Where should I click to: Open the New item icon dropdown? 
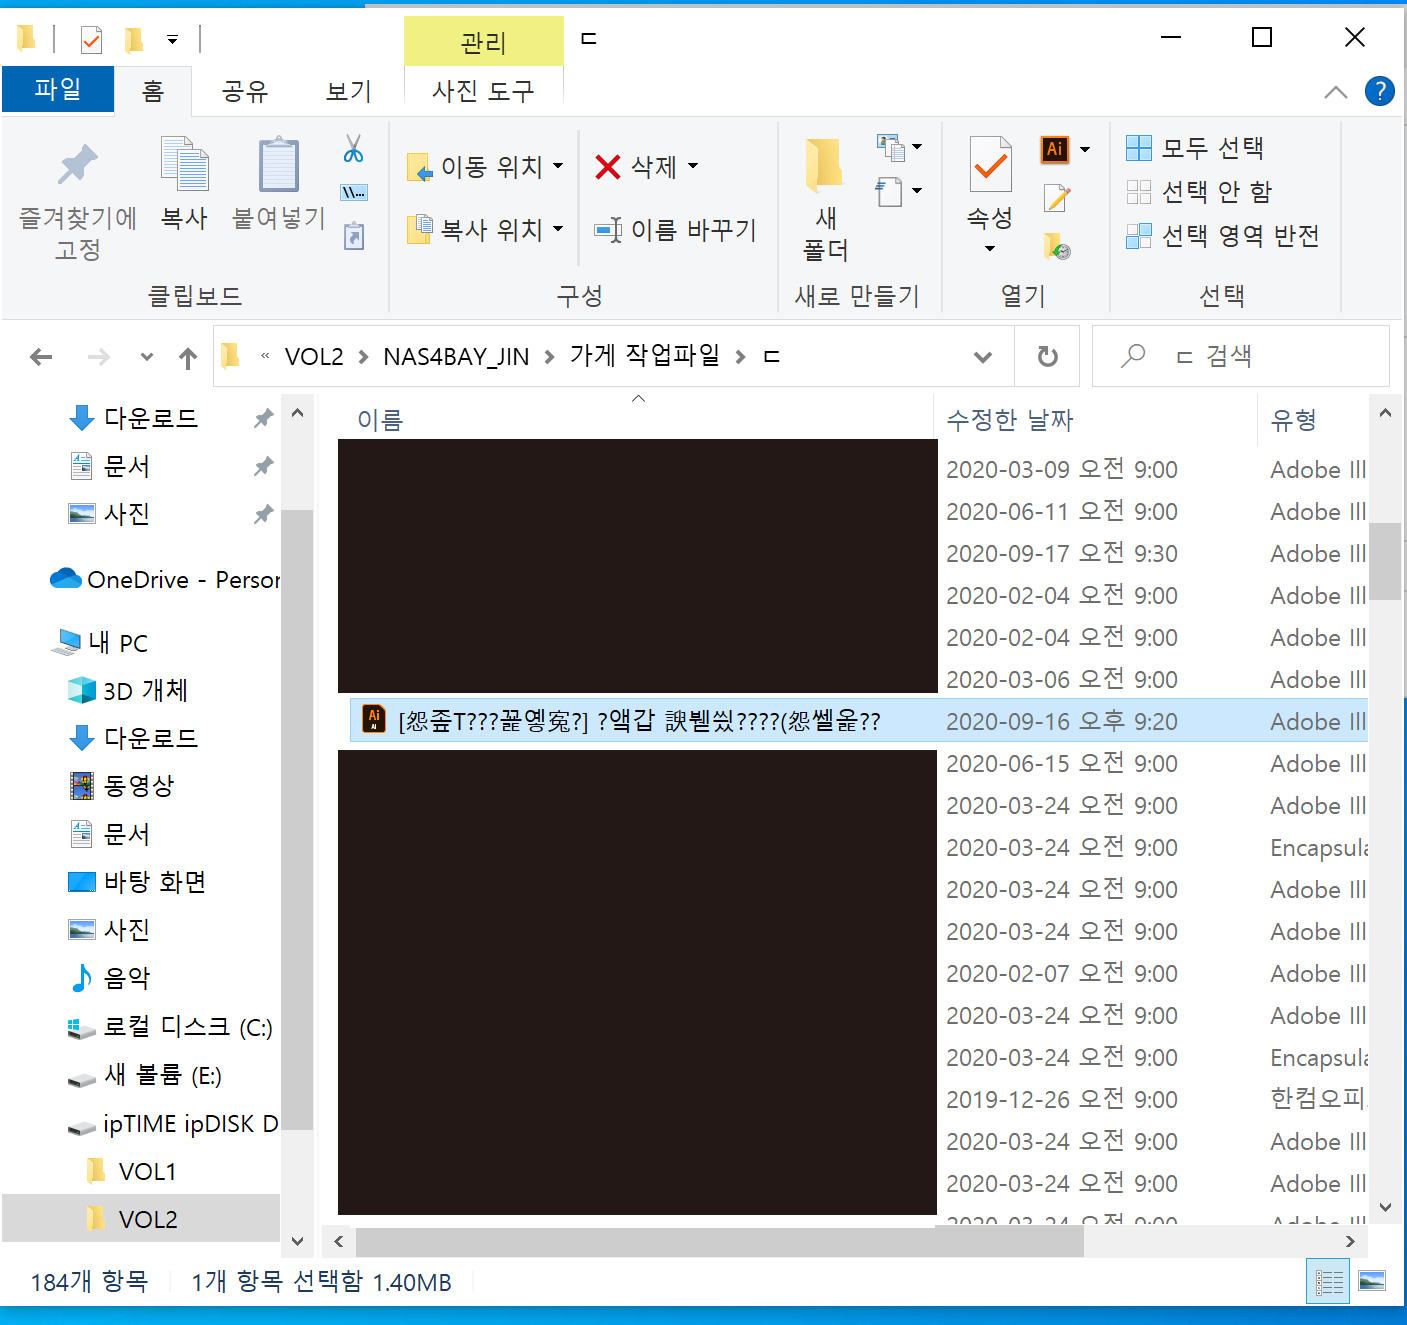coord(899,147)
